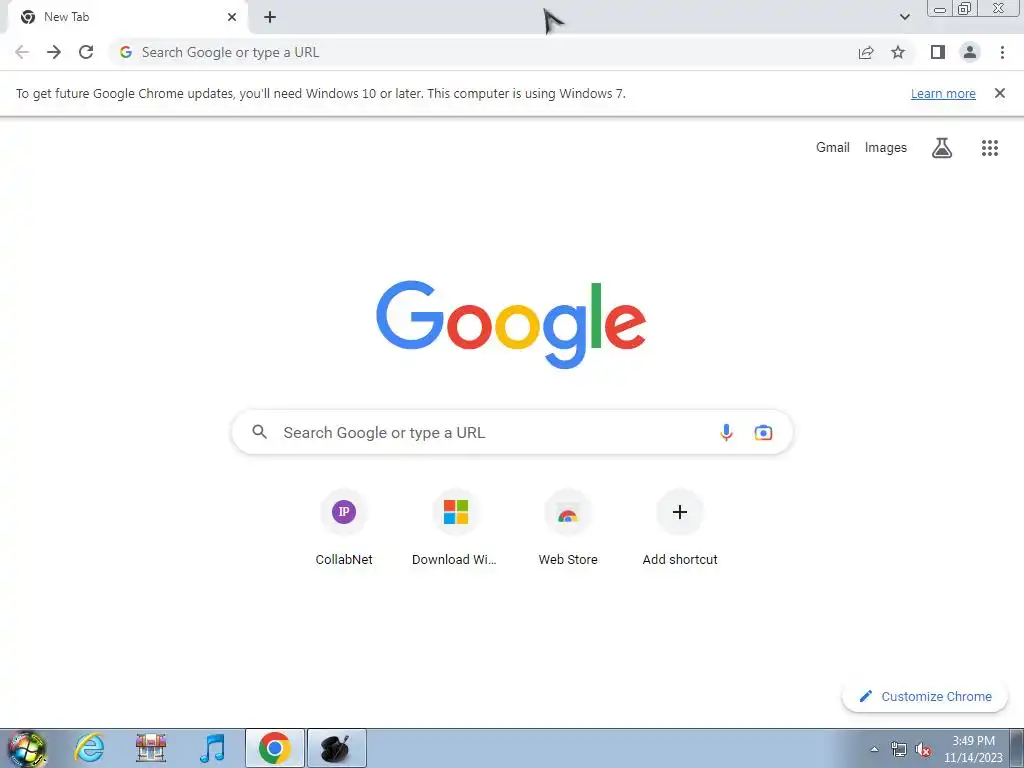Click the Google logo

511,325
